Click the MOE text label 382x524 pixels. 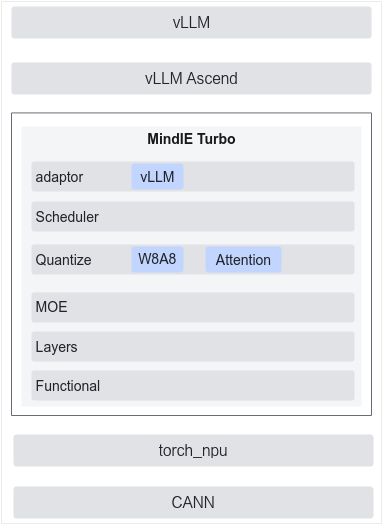click(51, 307)
